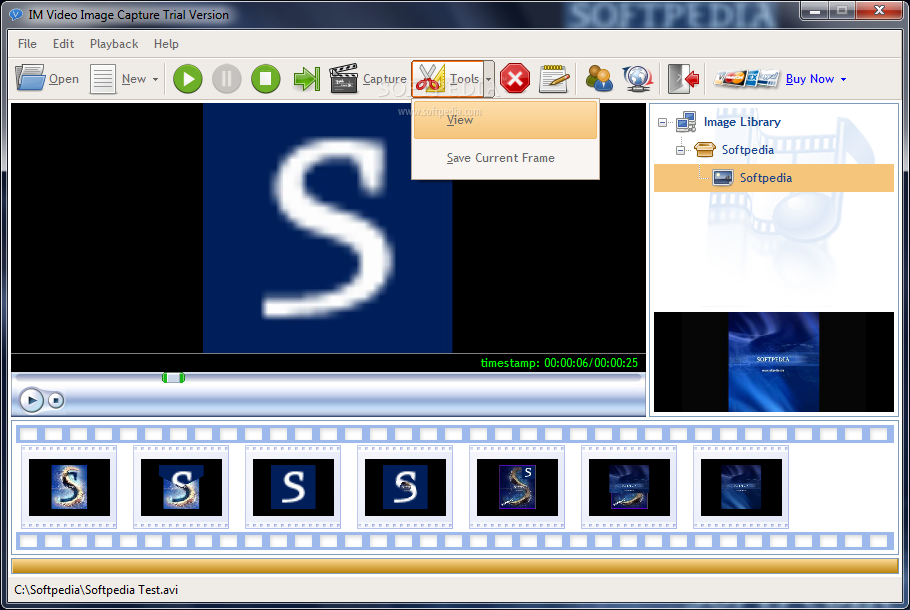
Task: Click the red X delete icon
Action: 515,78
